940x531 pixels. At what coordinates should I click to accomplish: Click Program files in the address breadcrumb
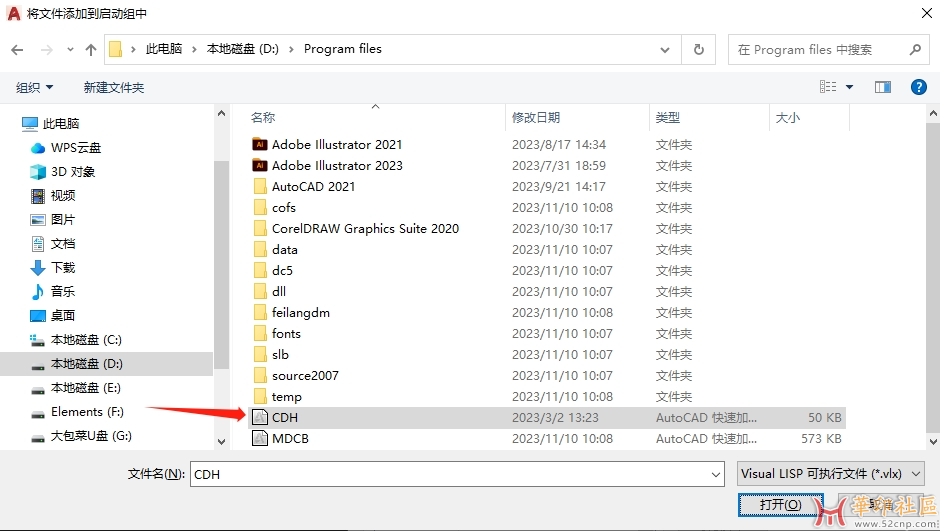(342, 49)
